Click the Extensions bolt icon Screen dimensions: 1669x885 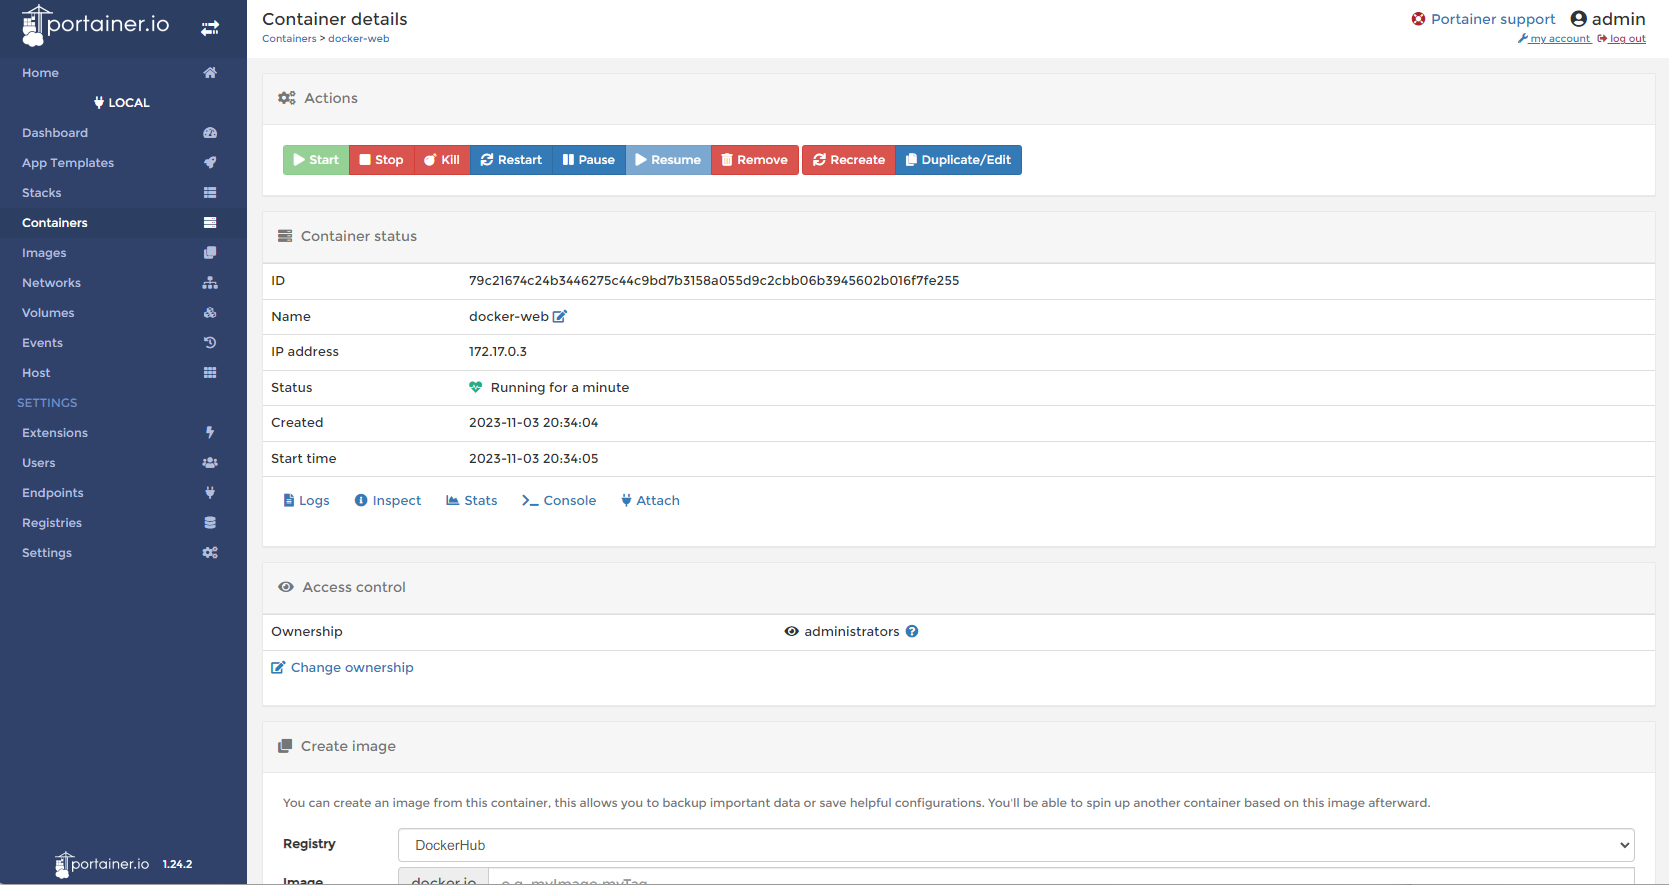pos(210,433)
